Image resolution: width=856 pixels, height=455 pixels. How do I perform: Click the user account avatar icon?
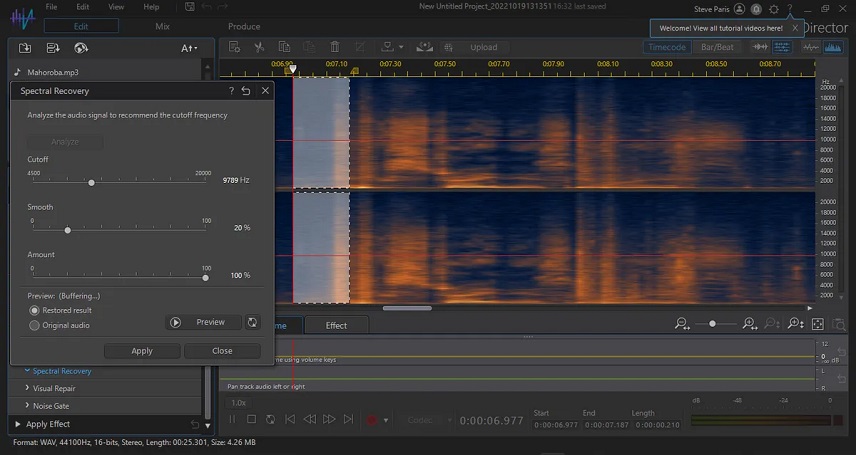[x=739, y=9]
